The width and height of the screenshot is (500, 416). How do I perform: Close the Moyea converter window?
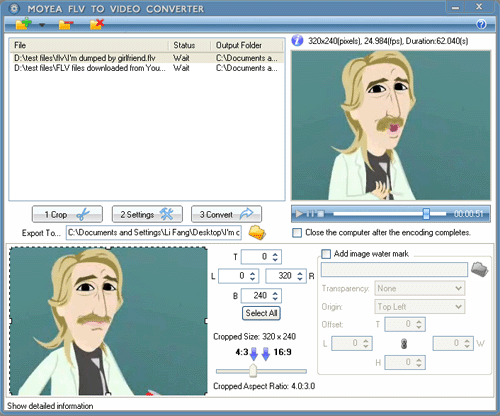pos(479,7)
